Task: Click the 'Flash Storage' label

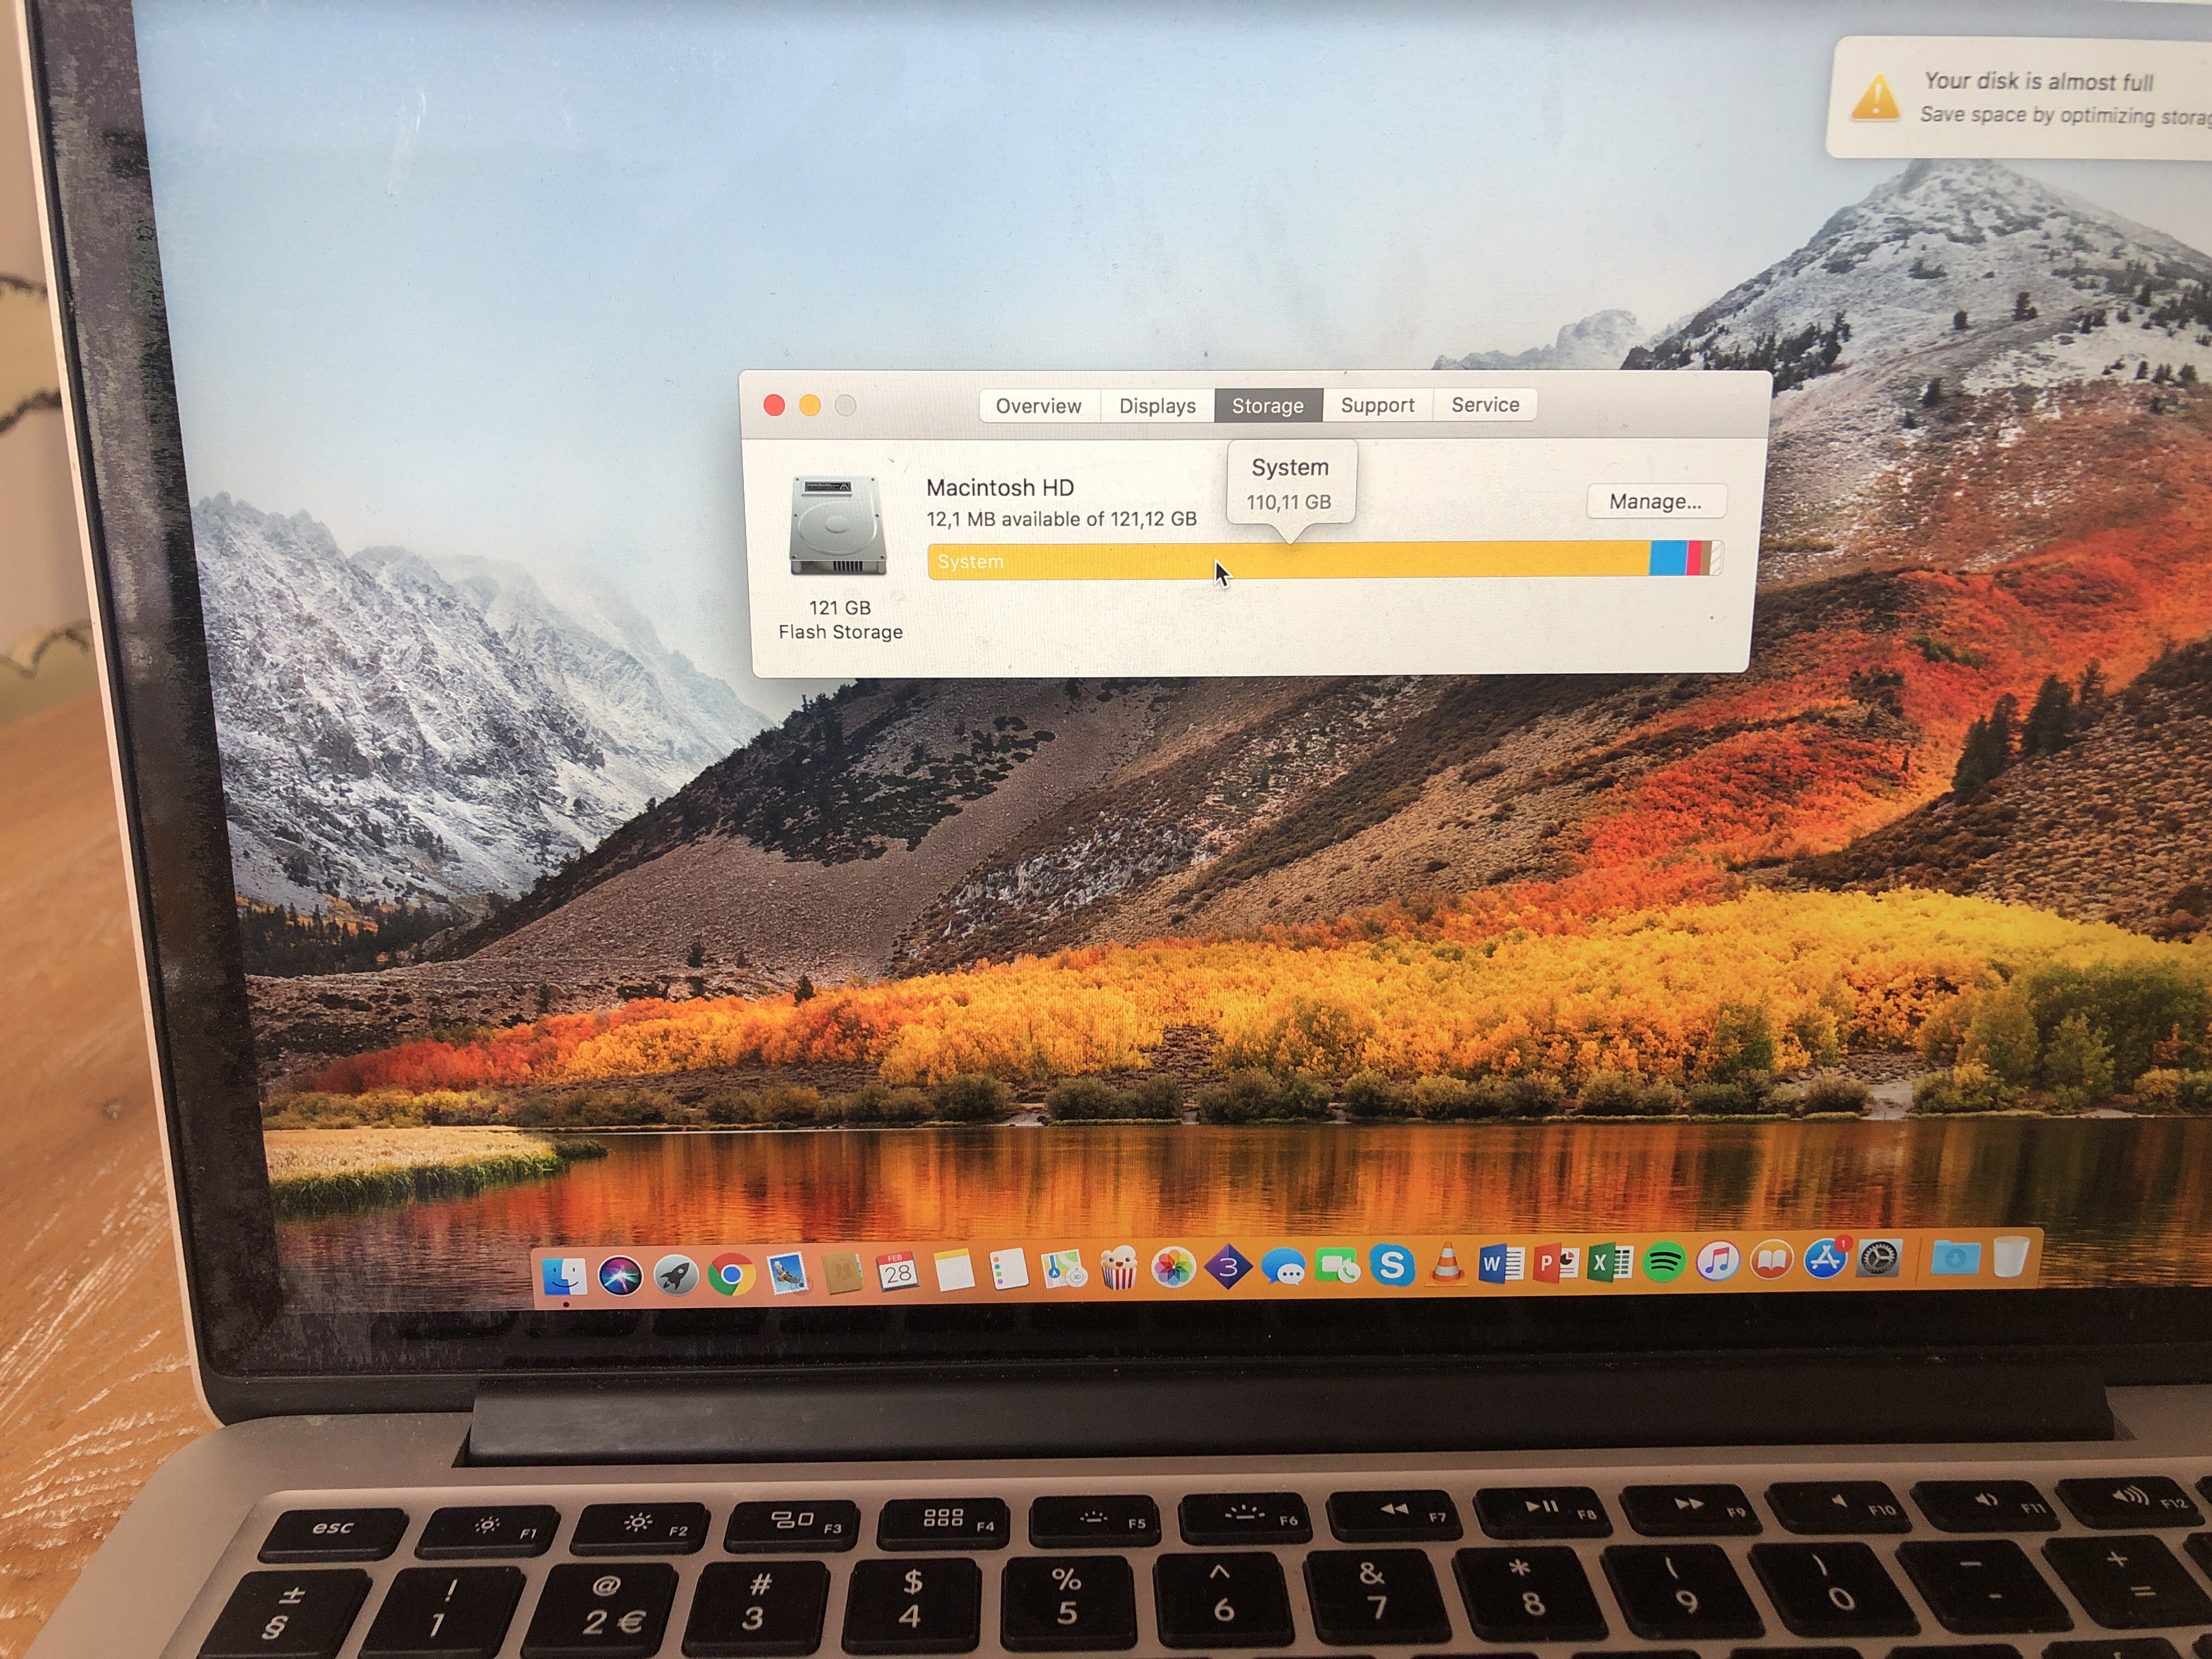Action: (840, 632)
